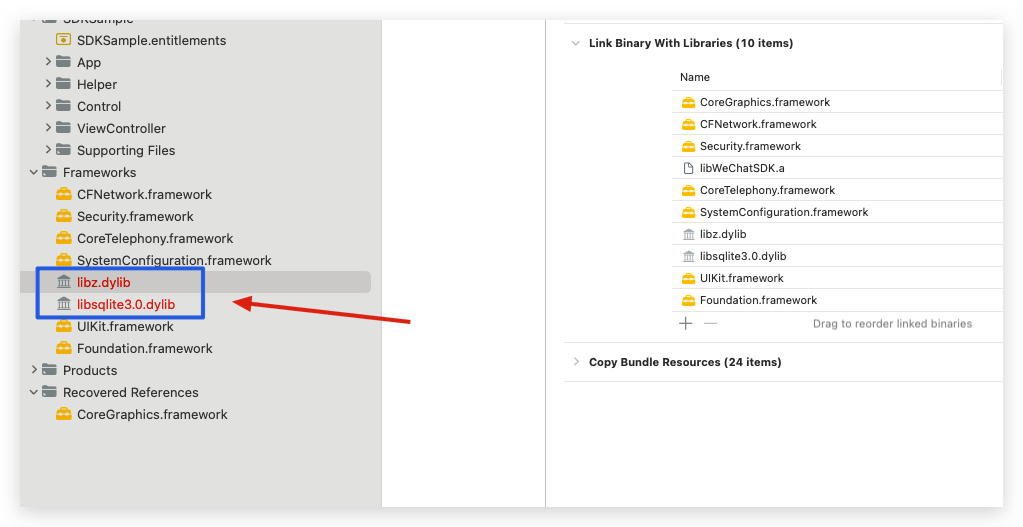The width and height of the screenshot is (1023, 527).
Task: Click the Name column header
Action: click(695, 77)
